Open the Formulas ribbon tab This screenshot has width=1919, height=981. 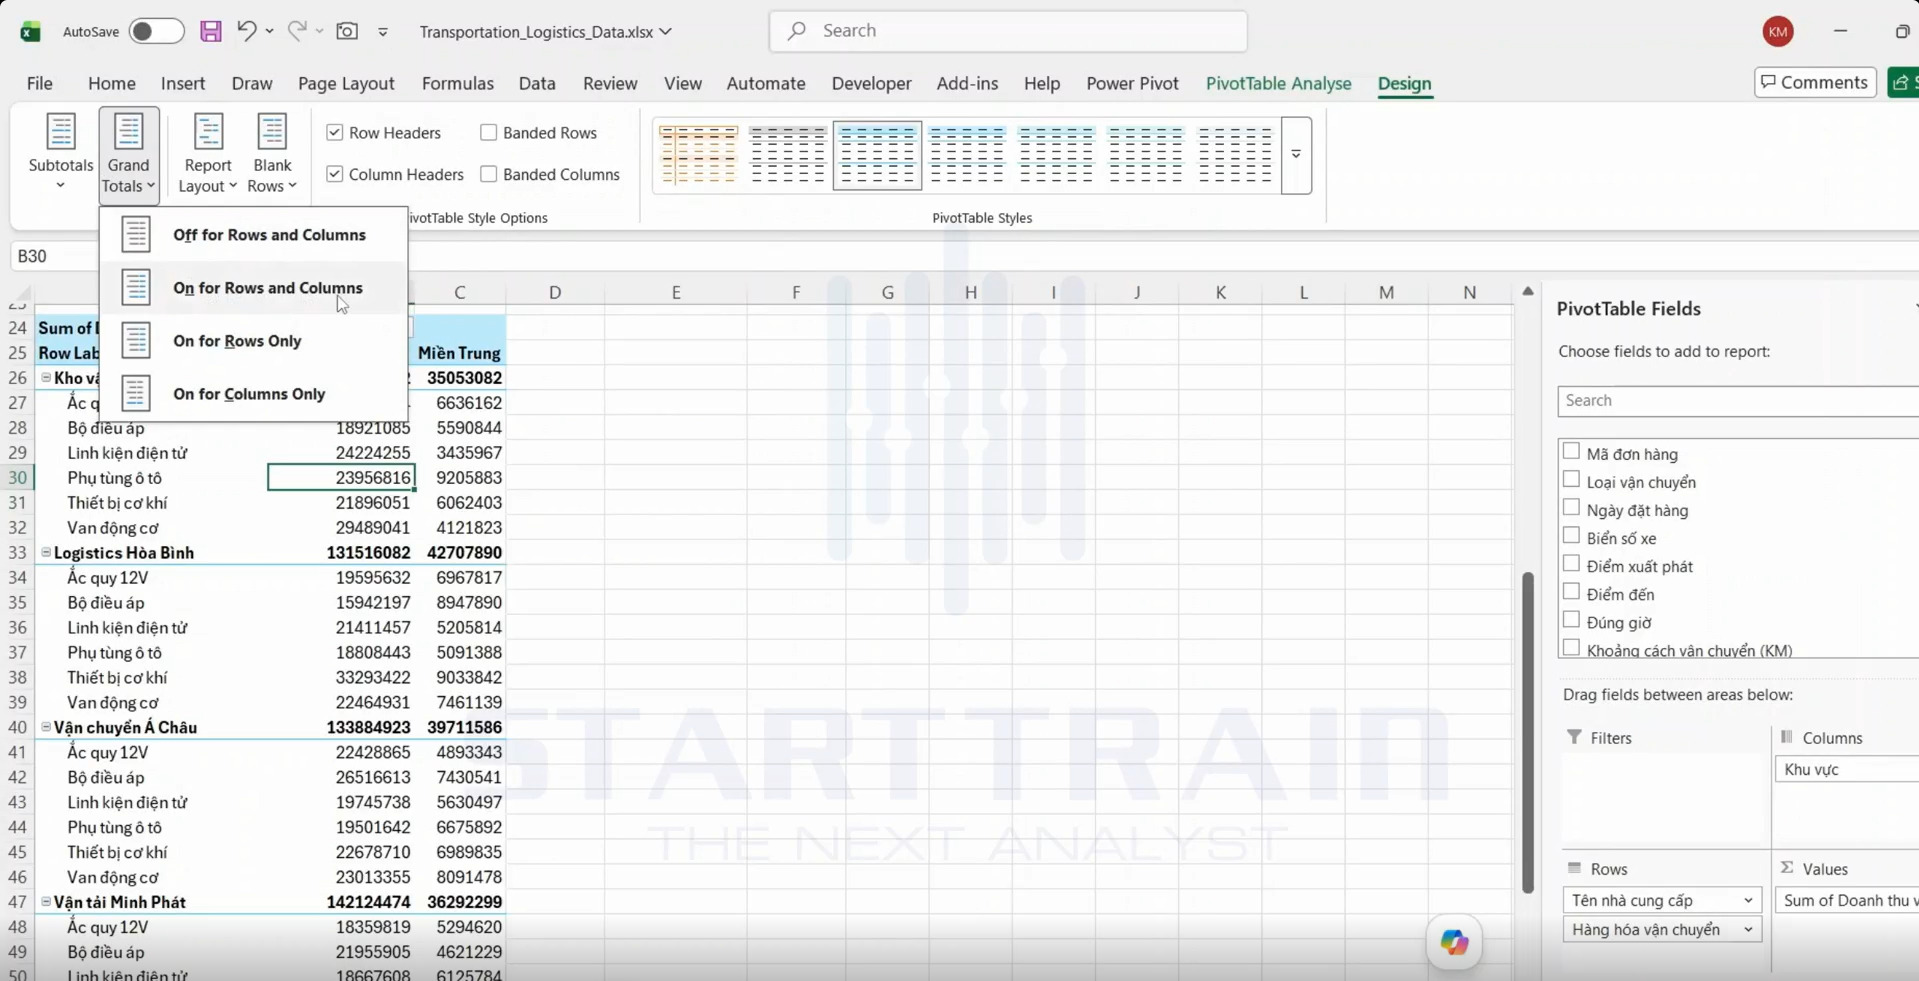point(458,83)
